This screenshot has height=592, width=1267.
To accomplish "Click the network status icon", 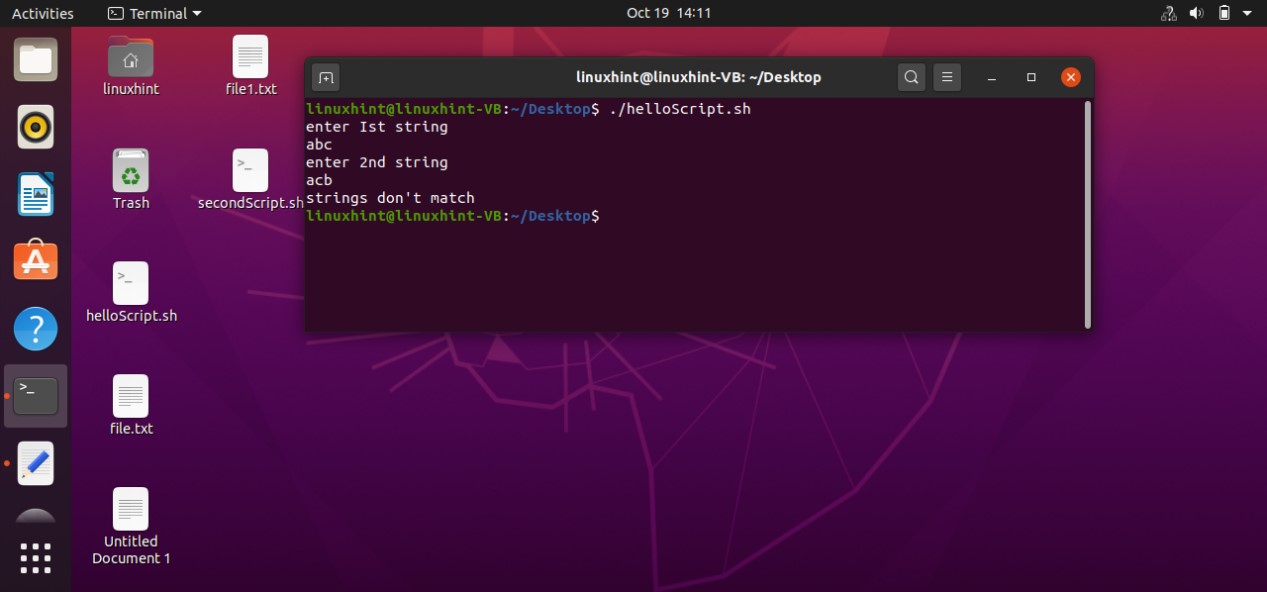I will 1168,13.
